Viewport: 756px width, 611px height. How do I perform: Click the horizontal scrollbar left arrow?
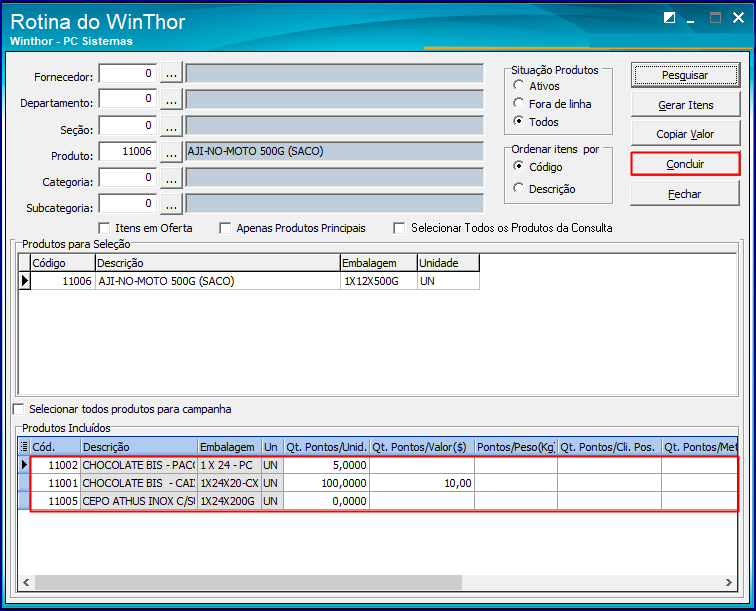pyautogui.click(x=27, y=583)
